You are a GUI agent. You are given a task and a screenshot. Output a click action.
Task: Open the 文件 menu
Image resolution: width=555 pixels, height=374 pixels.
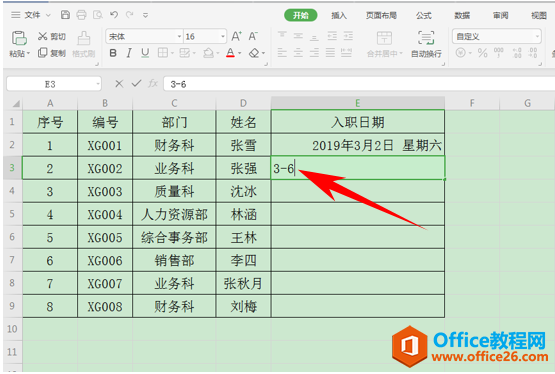tap(32, 15)
